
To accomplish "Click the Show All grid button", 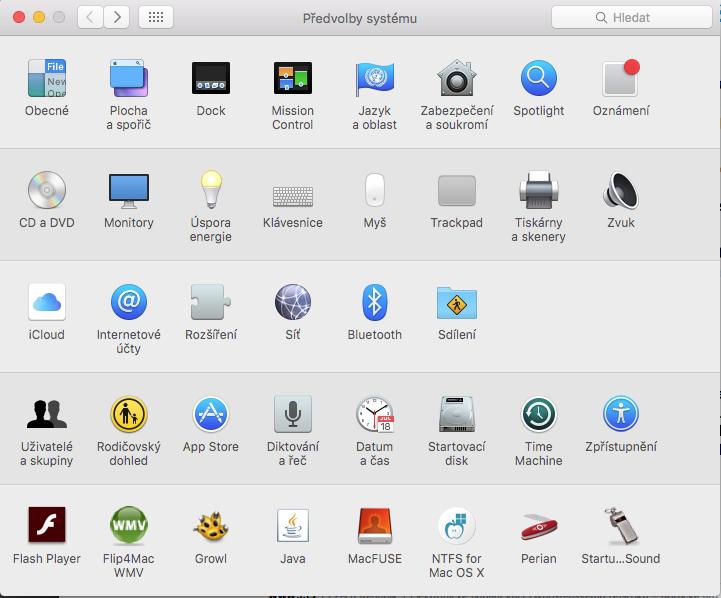I will (x=156, y=17).
